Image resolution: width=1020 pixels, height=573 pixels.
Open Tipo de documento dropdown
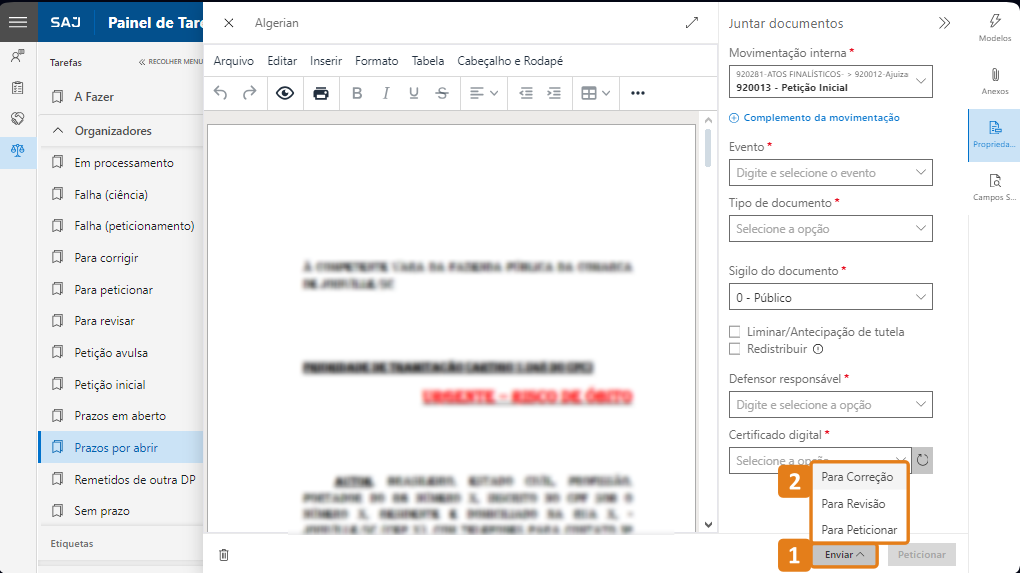pyautogui.click(x=831, y=228)
